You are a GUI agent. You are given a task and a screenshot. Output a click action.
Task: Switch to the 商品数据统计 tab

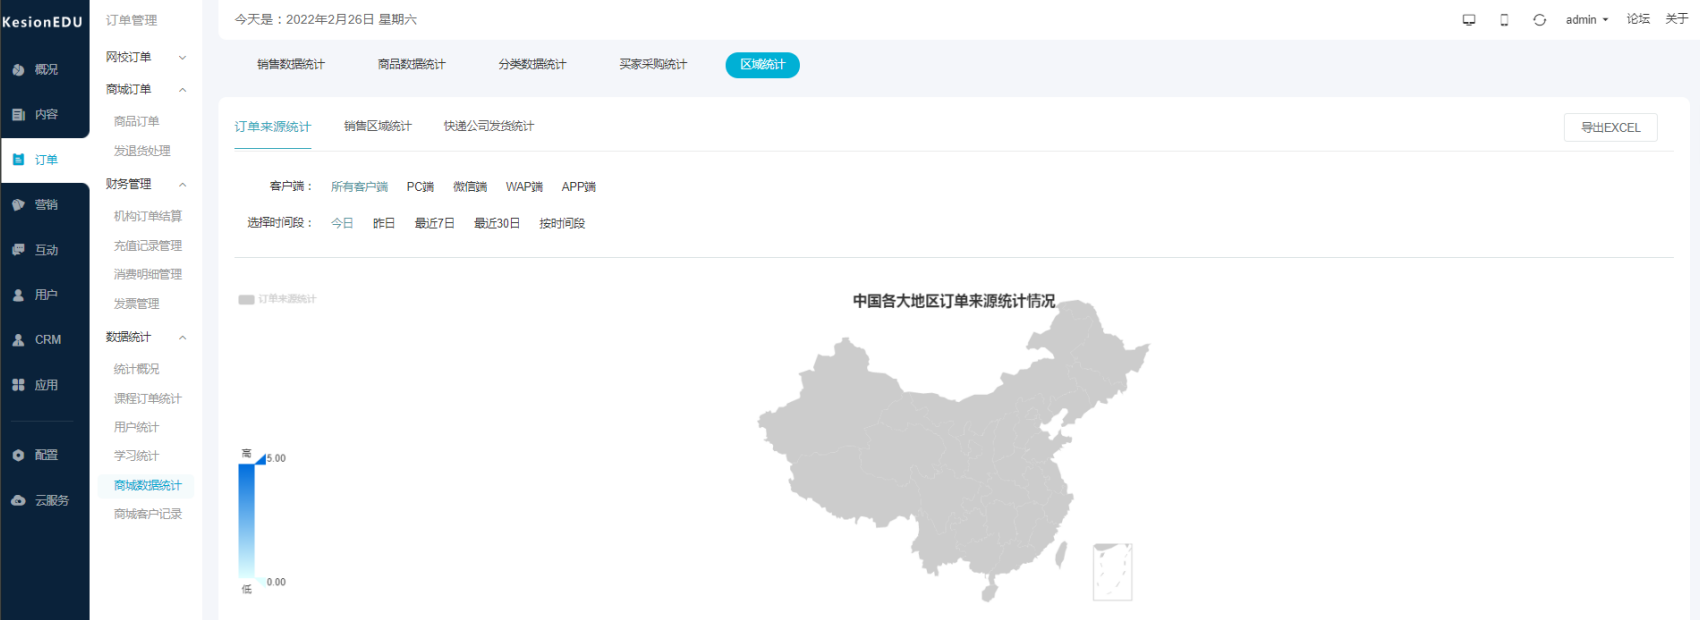(412, 65)
